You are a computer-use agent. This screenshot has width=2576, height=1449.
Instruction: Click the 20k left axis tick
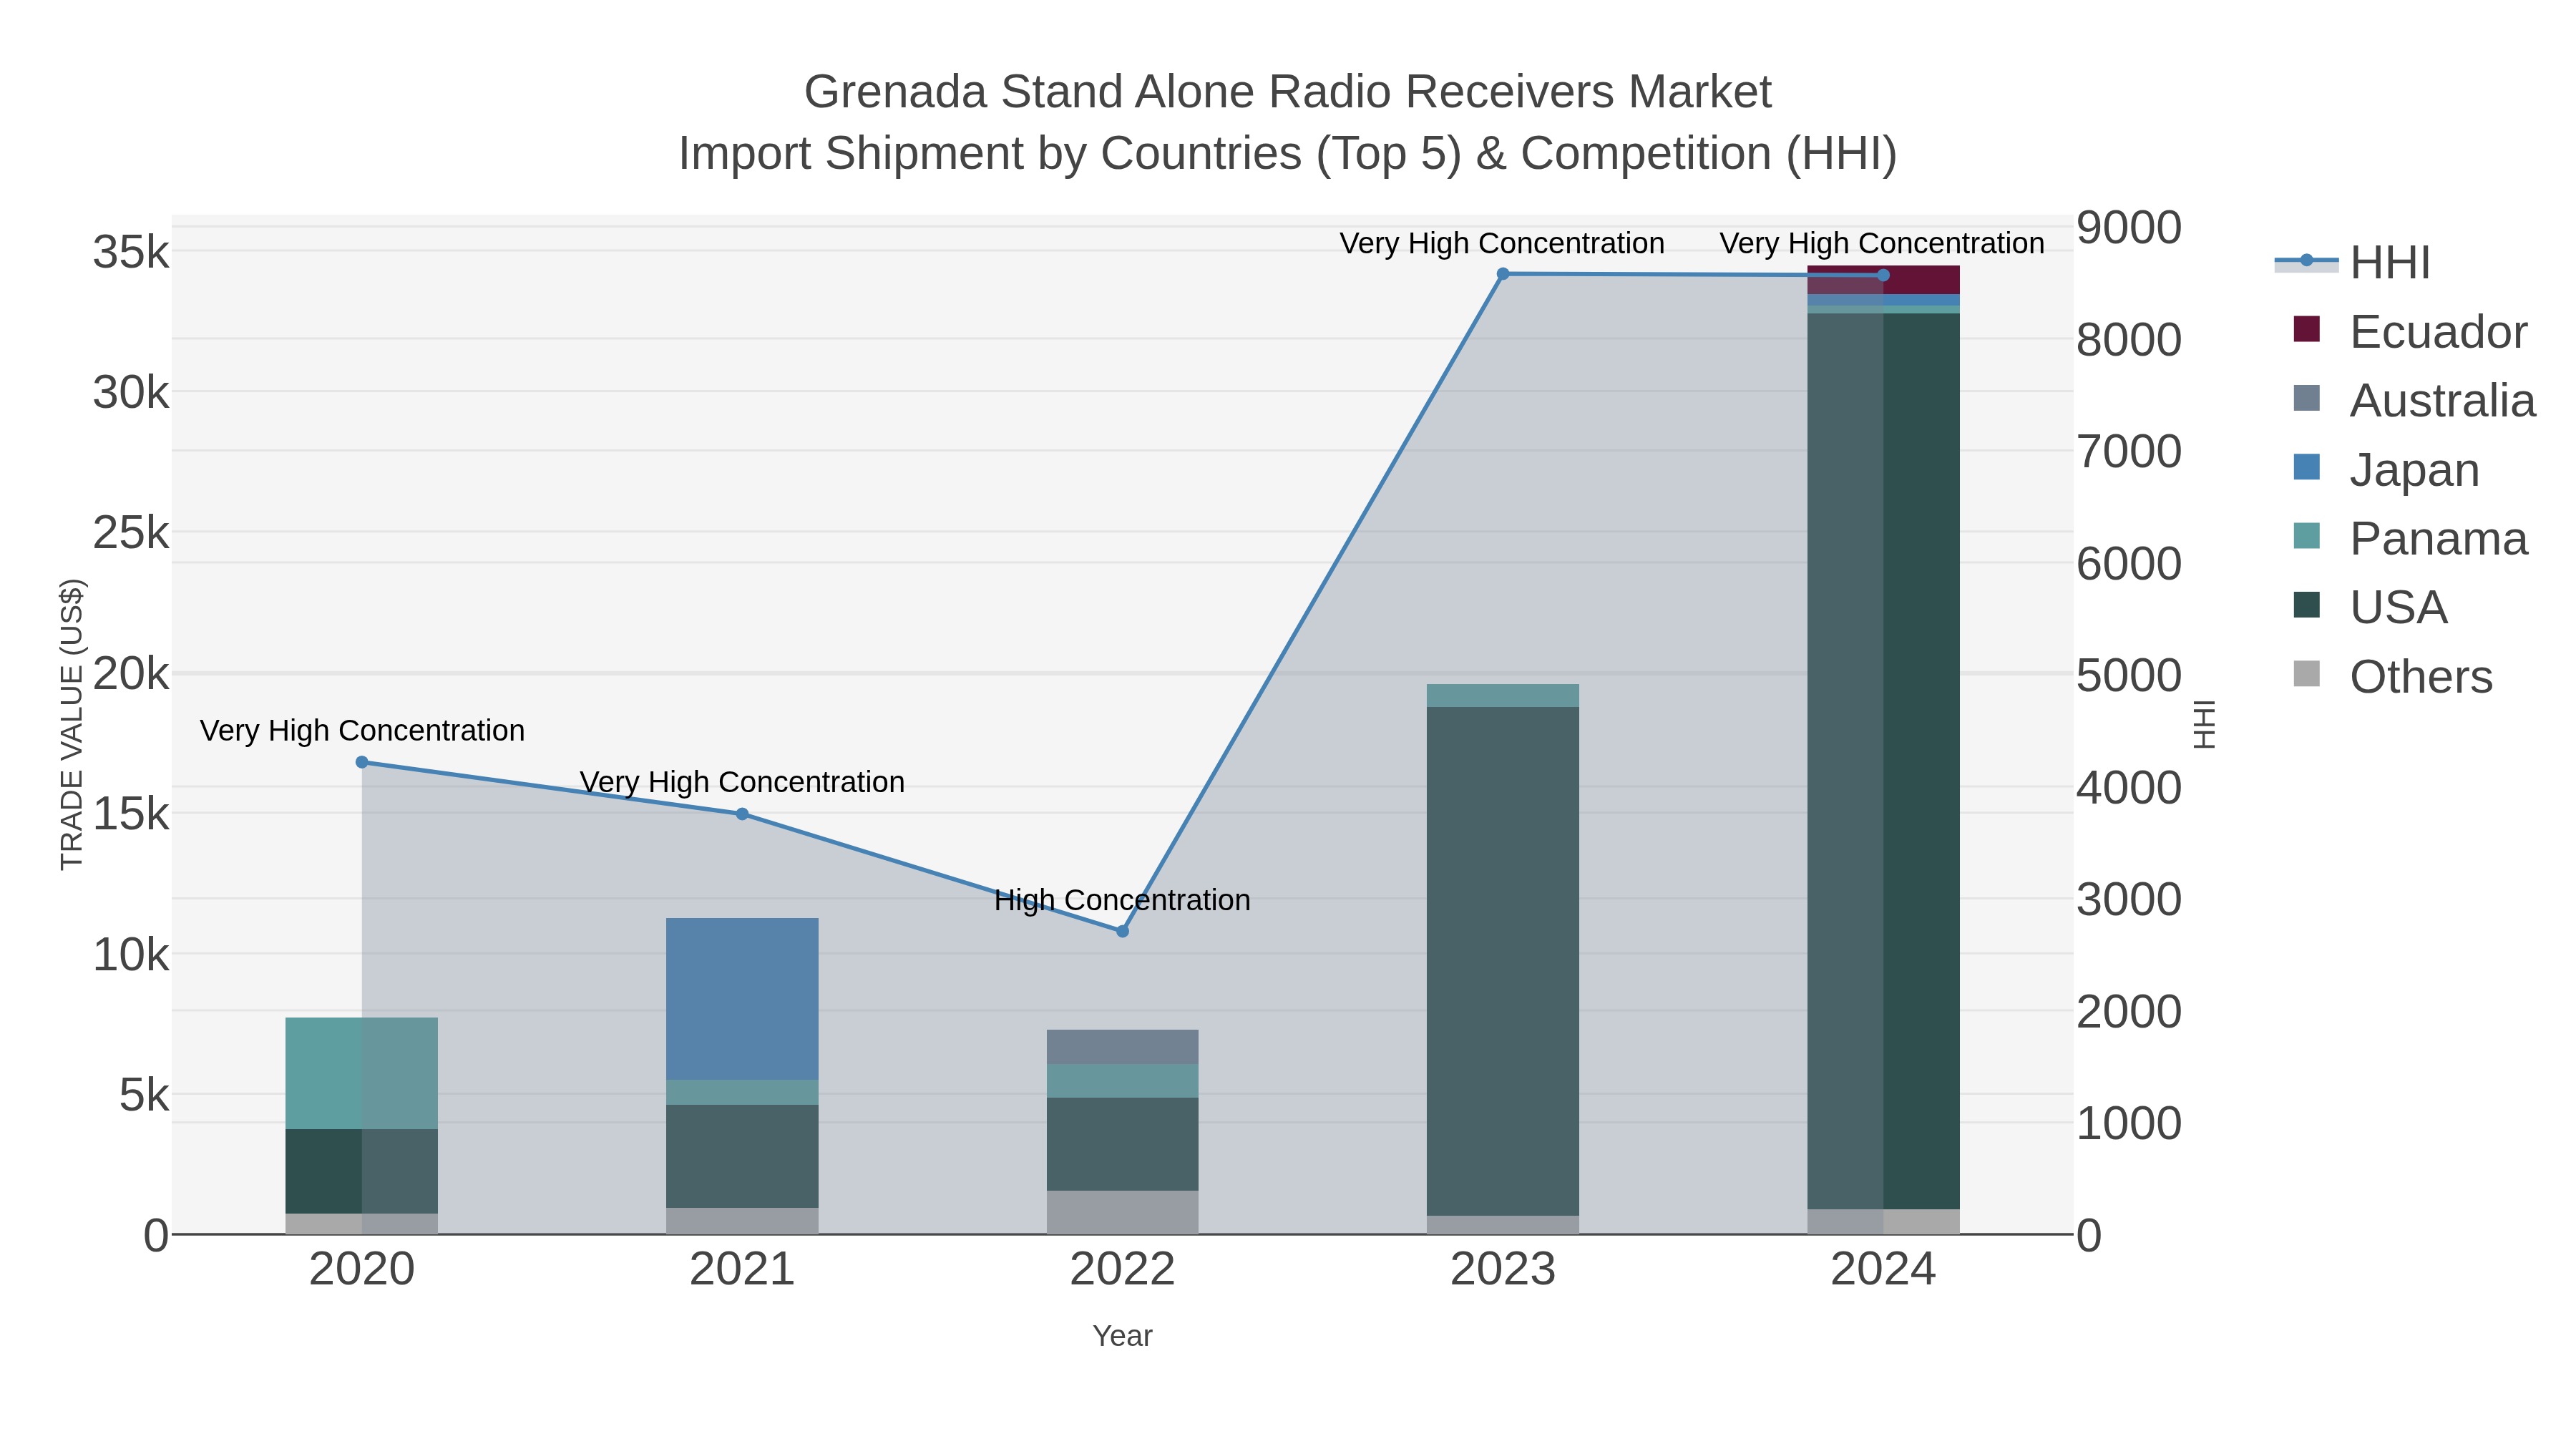click(131, 674)
